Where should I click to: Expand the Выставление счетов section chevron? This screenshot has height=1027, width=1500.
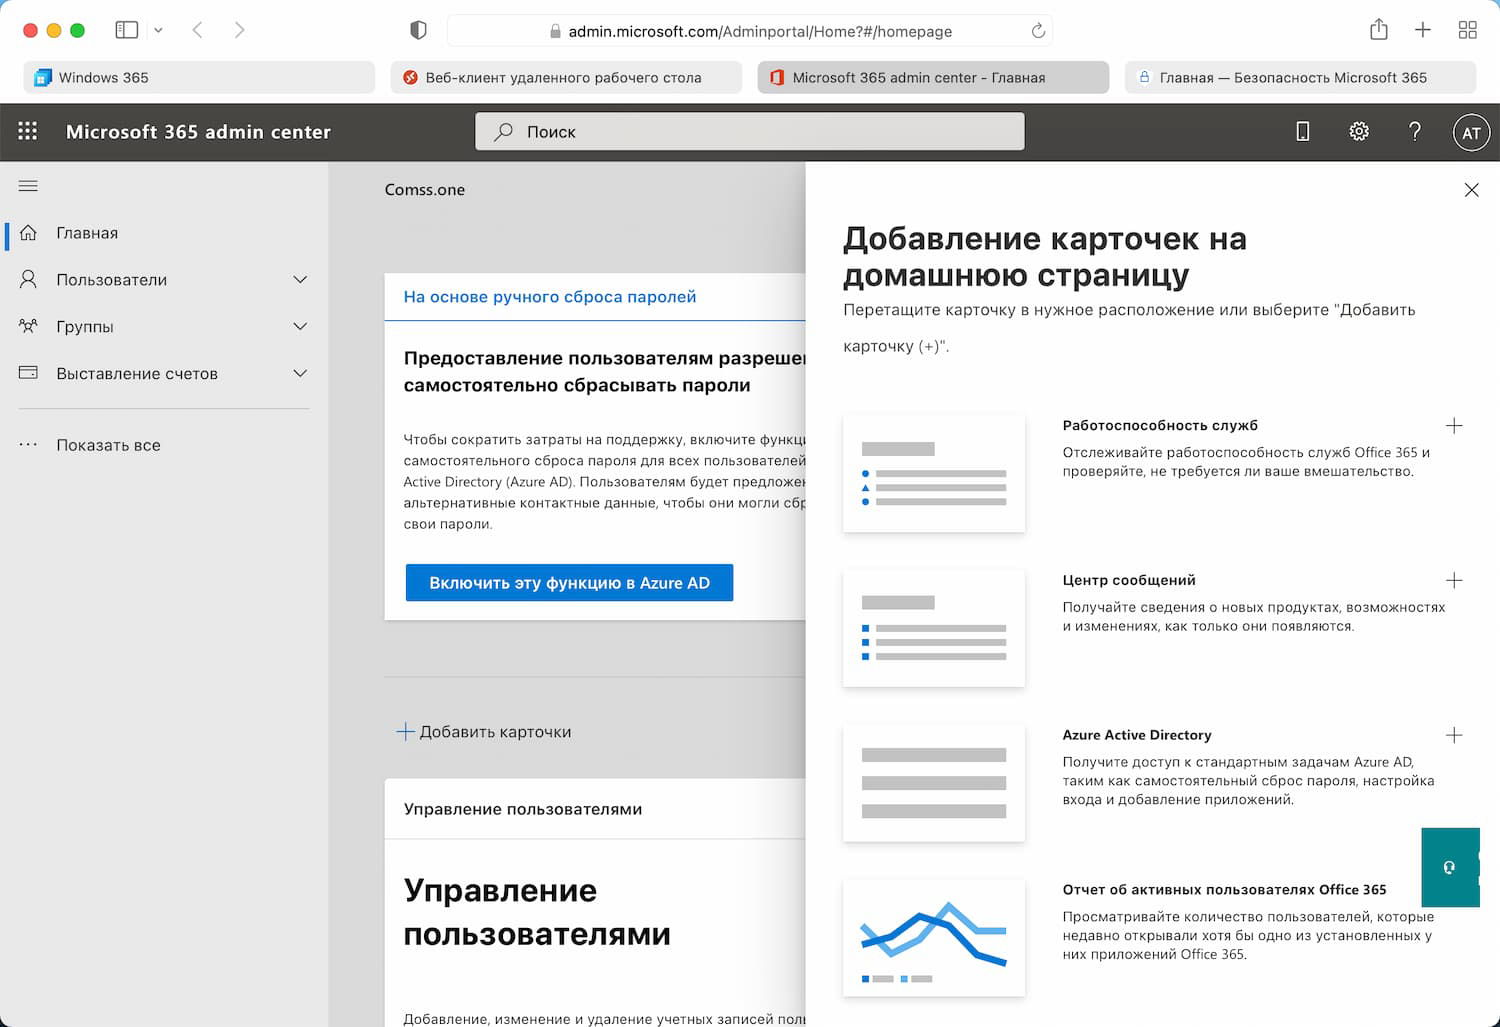[x=300, y=374]
